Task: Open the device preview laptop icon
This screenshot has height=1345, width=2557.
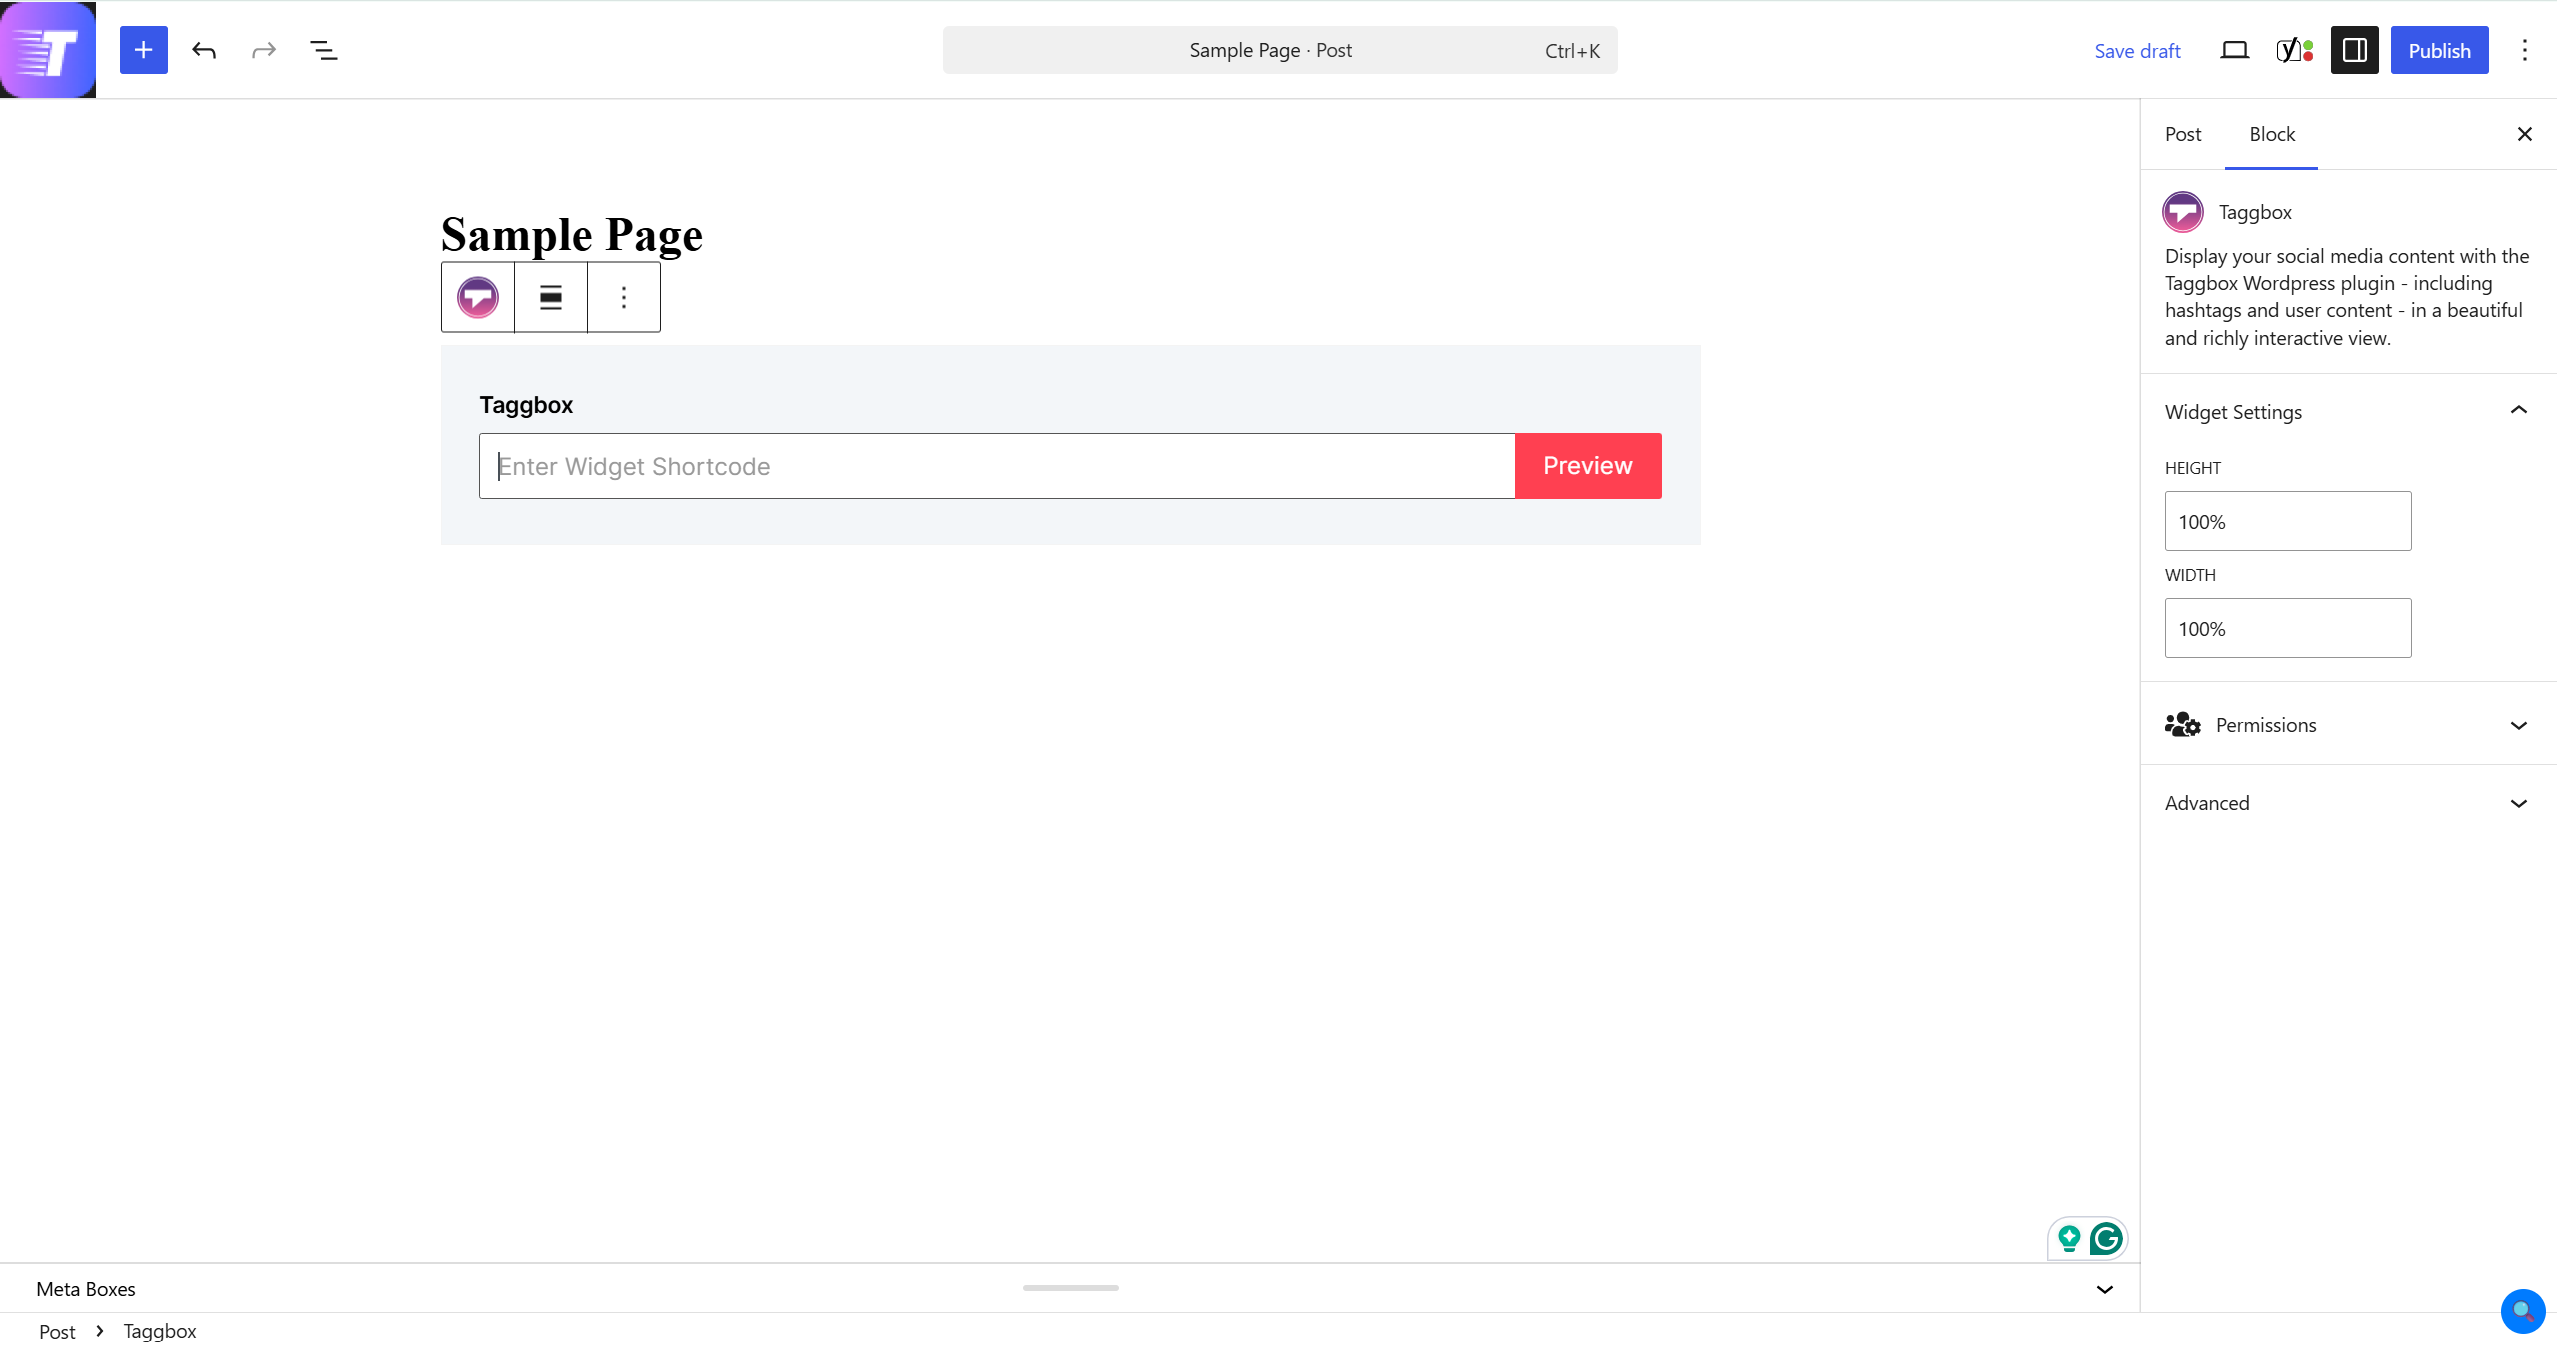Action: [2235, 50]
